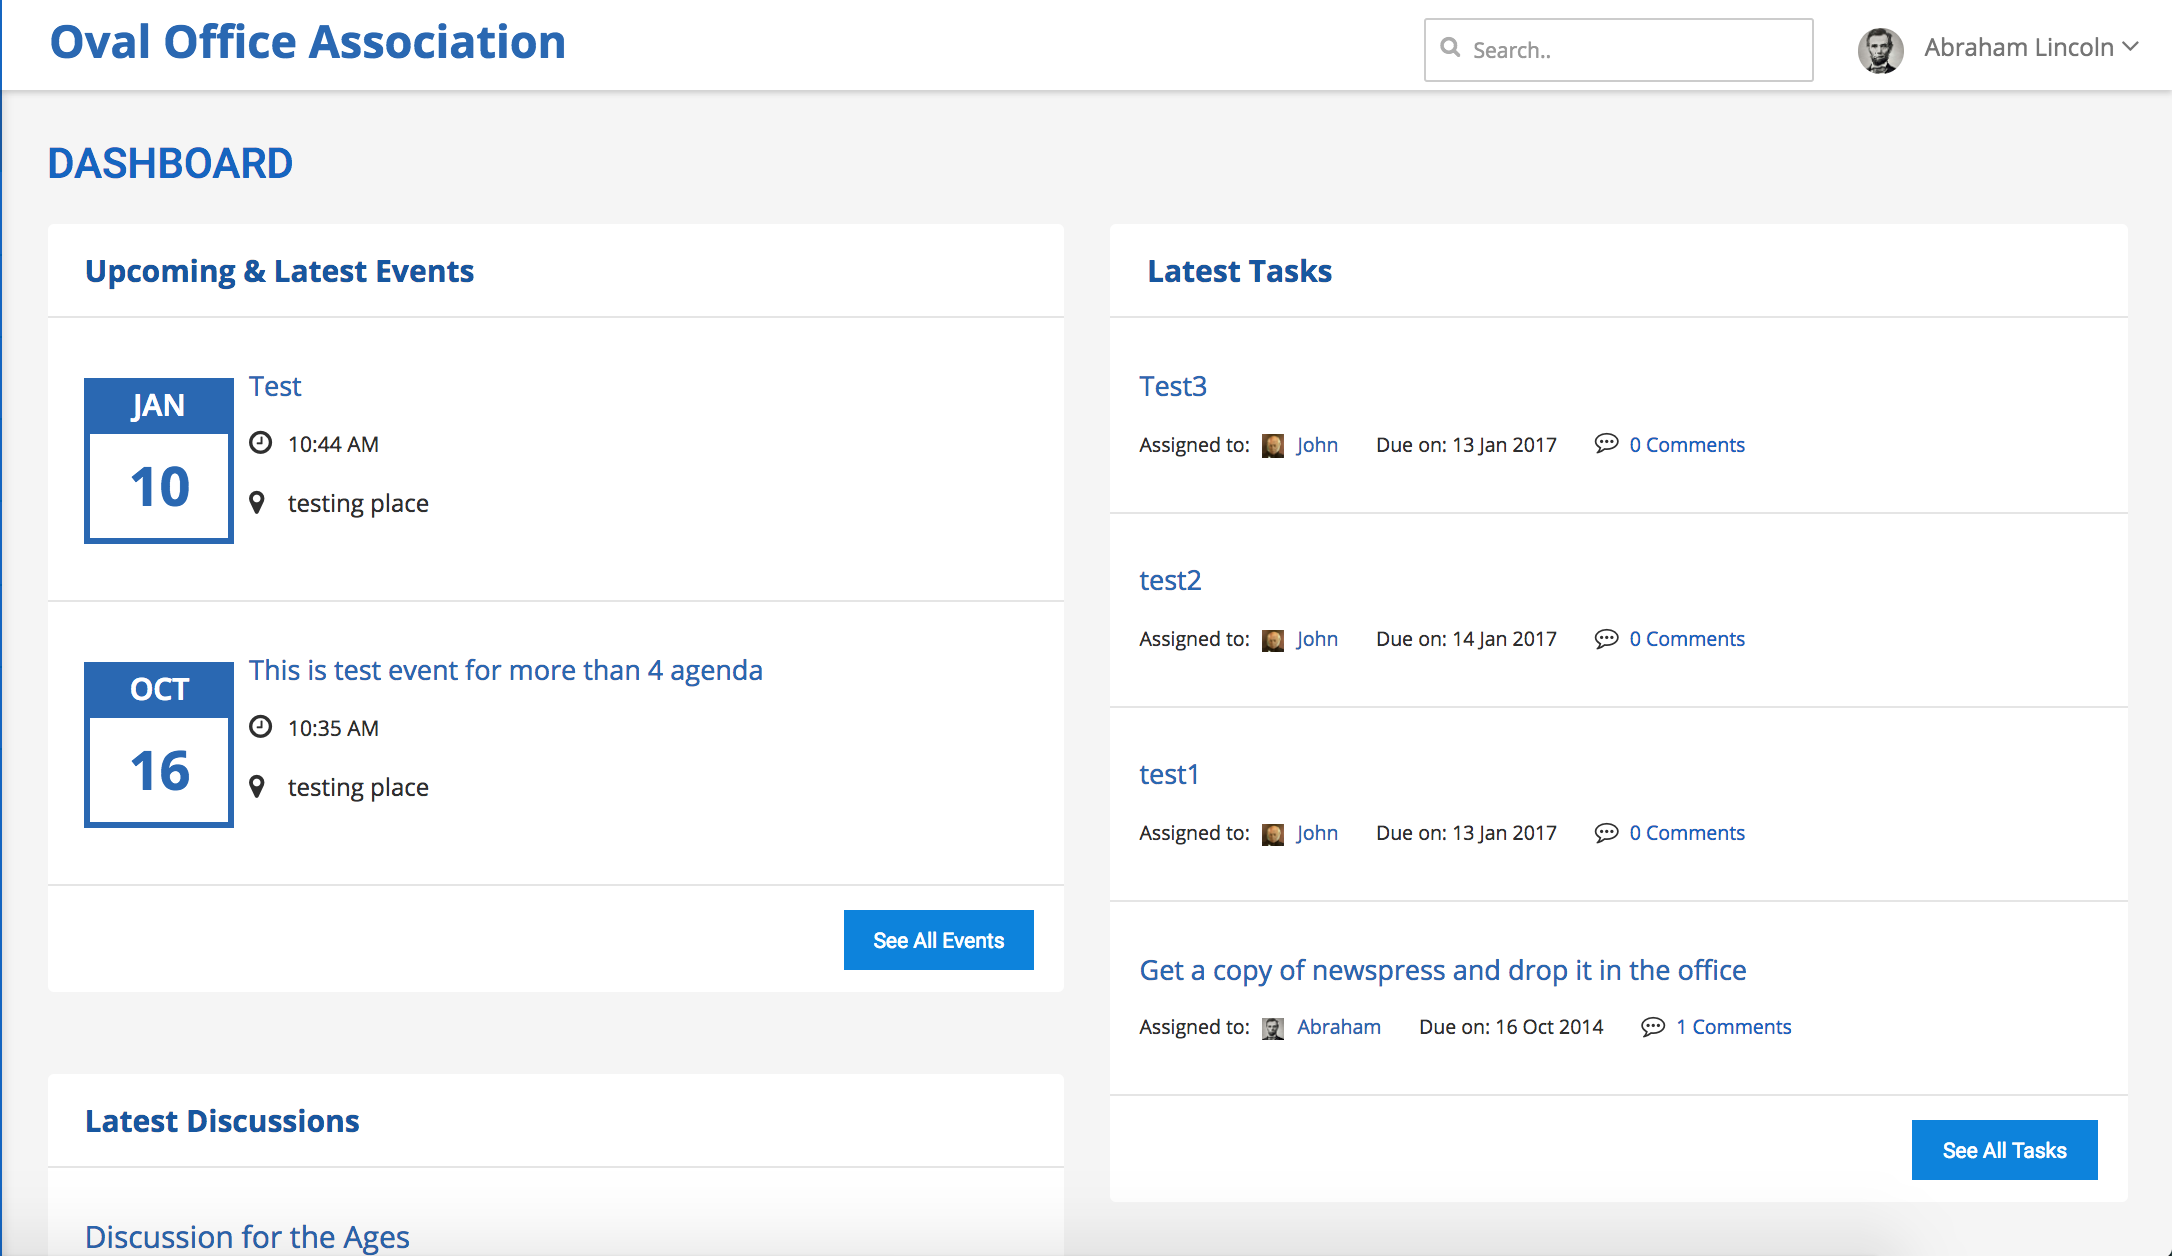Open the test2 task
This screenshot has height=1256, width=2172.
coord(1170,580)
